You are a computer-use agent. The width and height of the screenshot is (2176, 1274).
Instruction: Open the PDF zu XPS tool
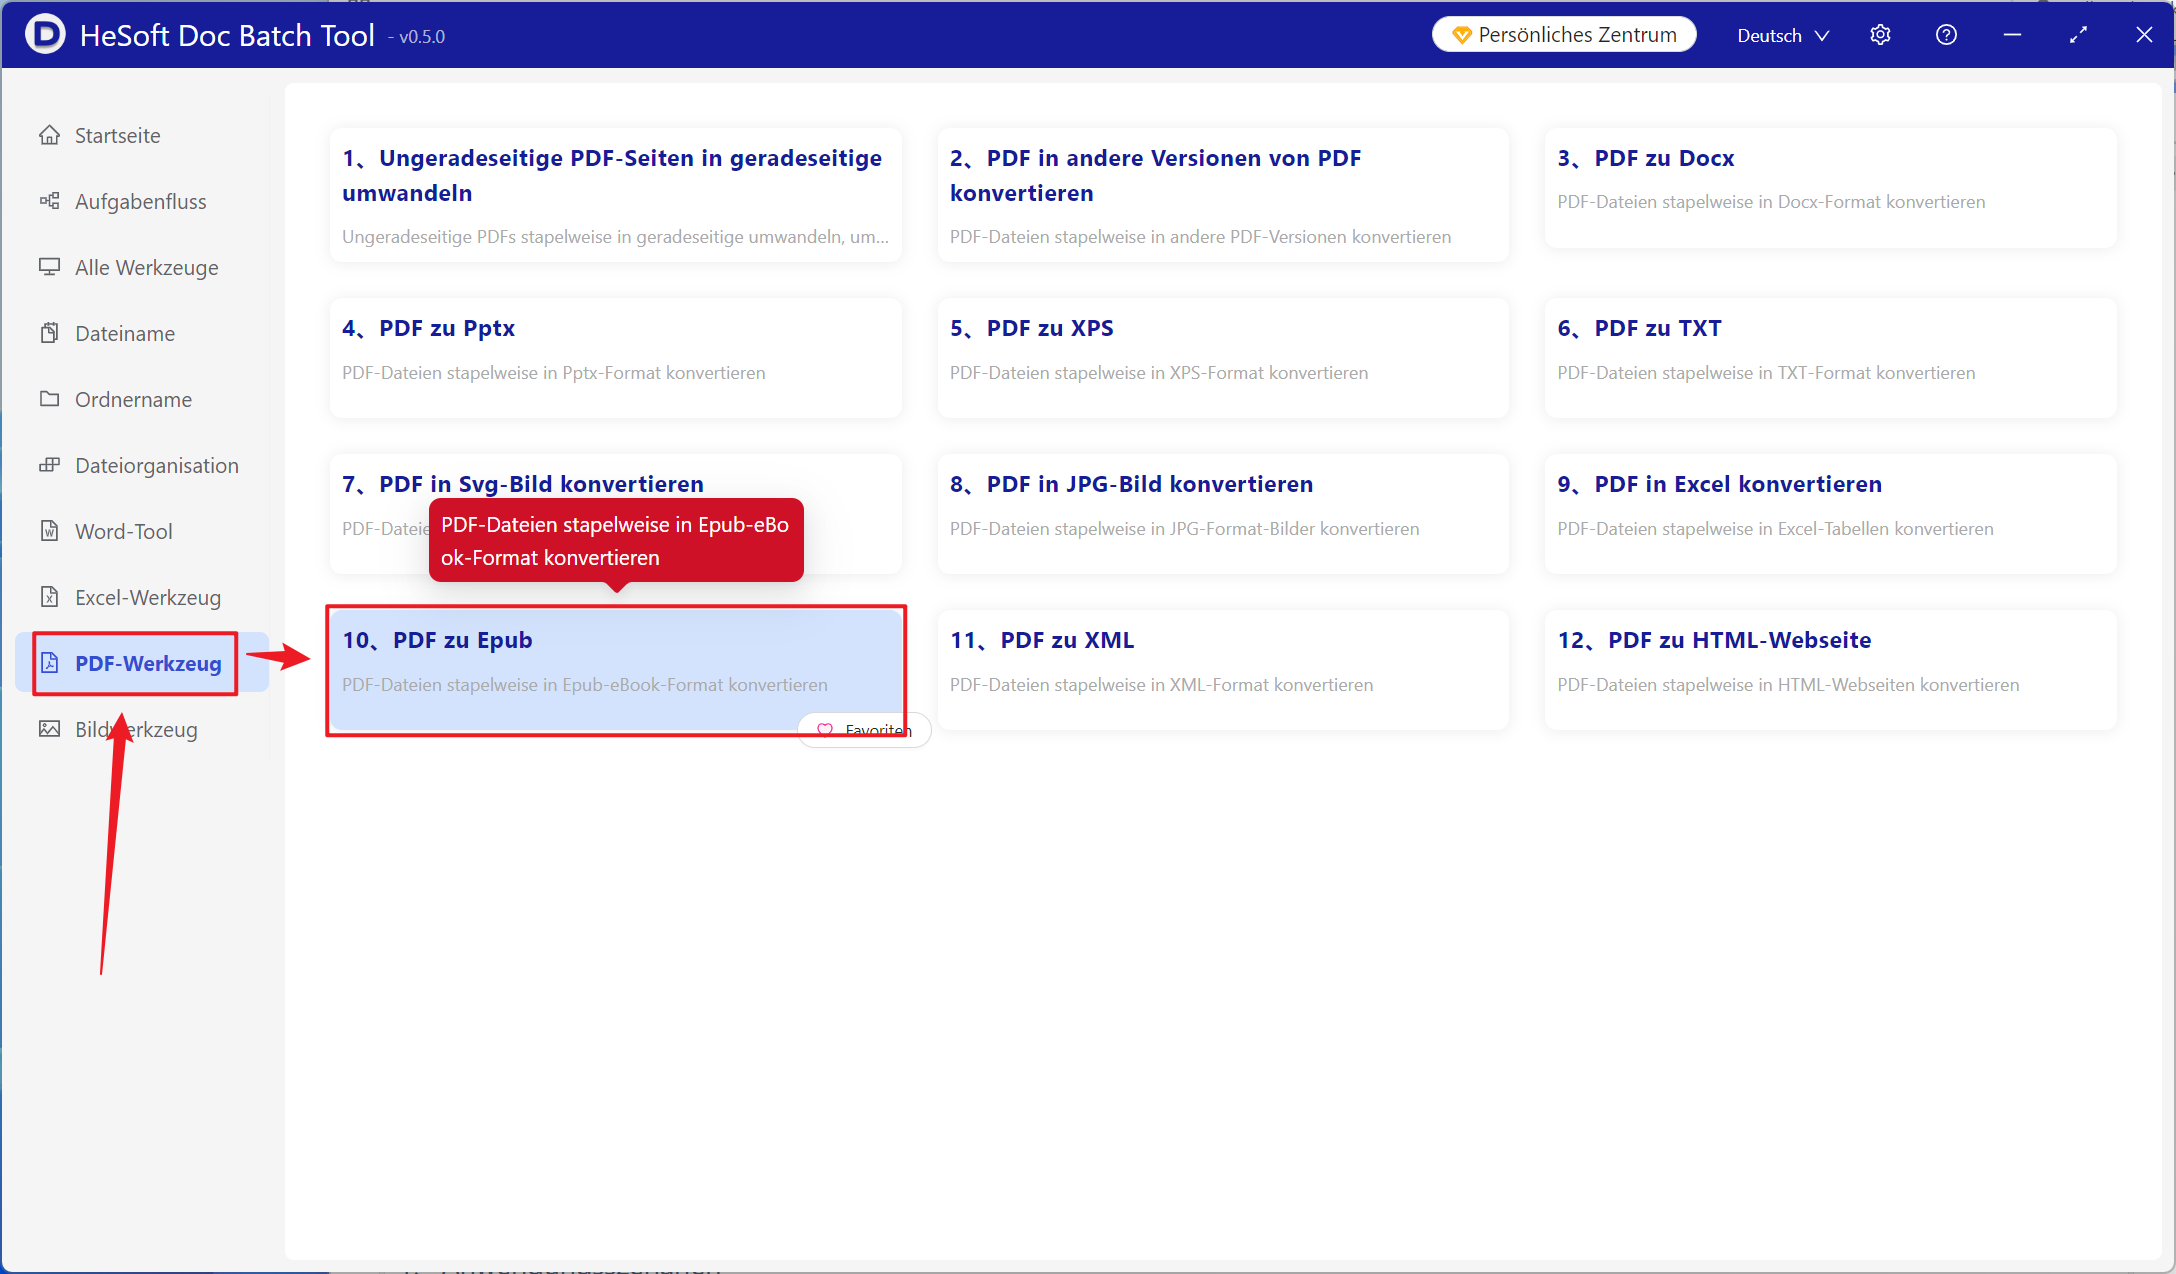click(1223, 358)
